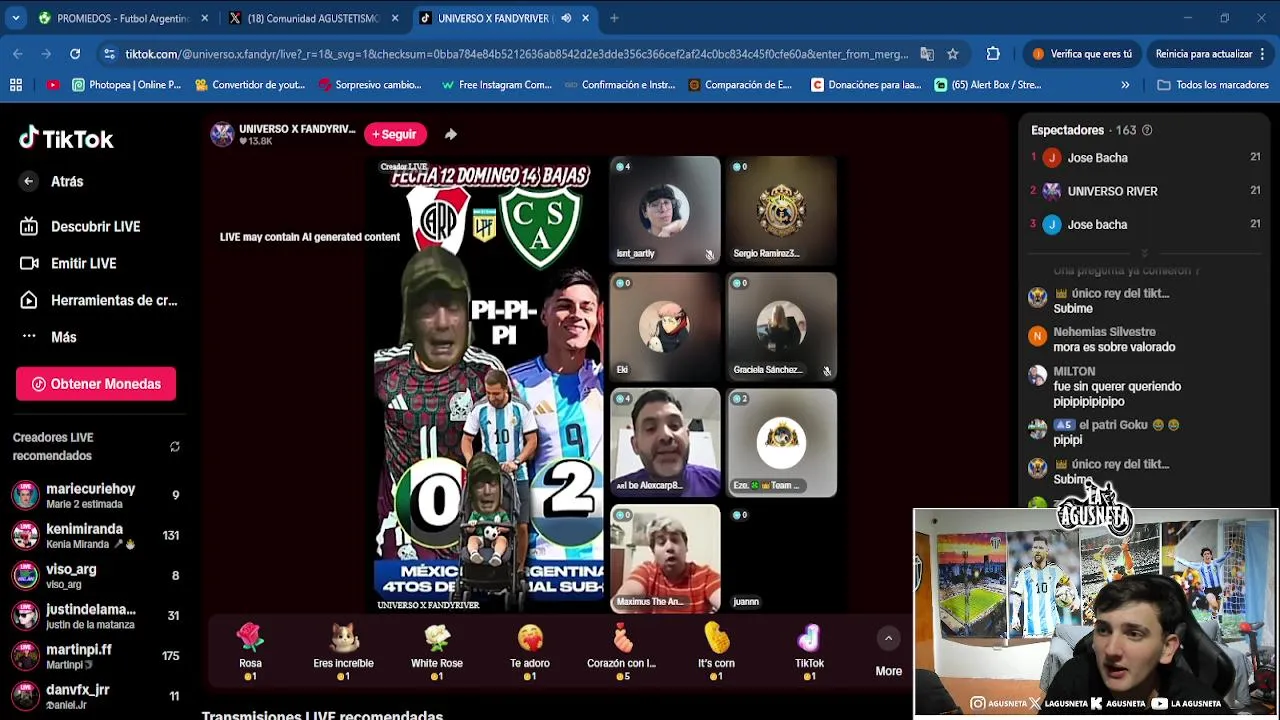Screen dimensions: 1280x720
Task: Open the tab search dropdown
Action: [15, 18]
